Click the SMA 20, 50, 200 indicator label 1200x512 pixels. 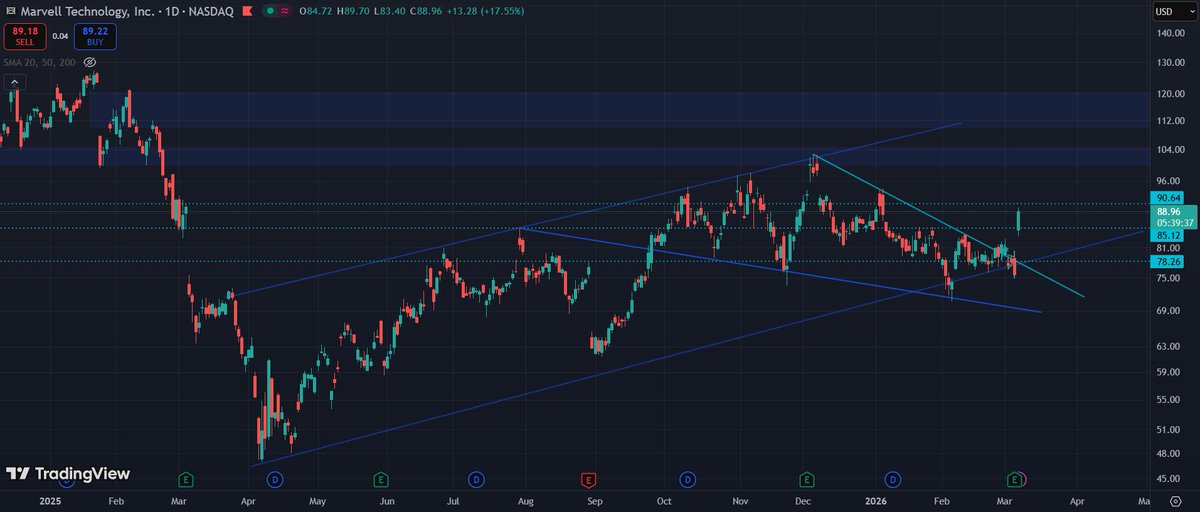40,62
